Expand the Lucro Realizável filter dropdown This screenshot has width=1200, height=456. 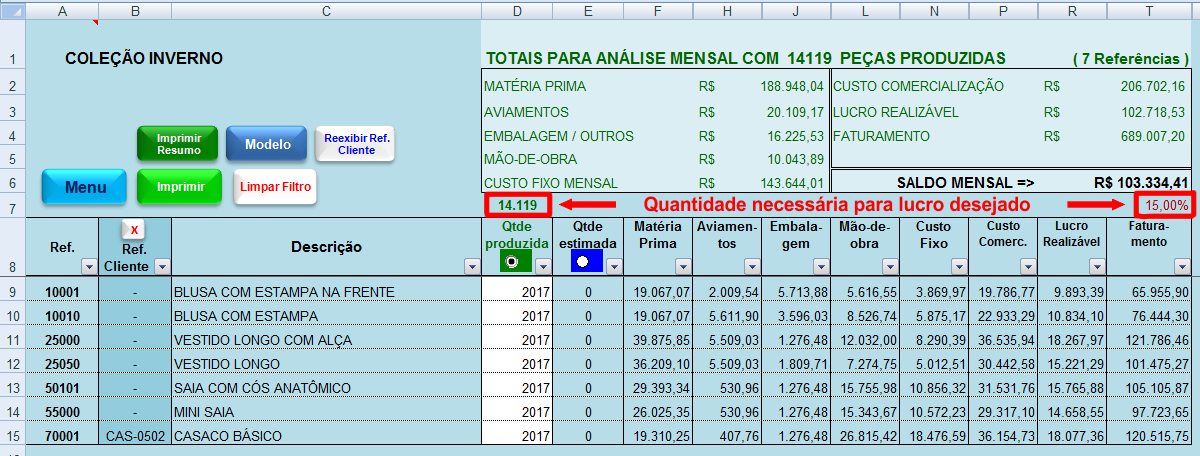pyautogui.click(x=1097, y=267)
